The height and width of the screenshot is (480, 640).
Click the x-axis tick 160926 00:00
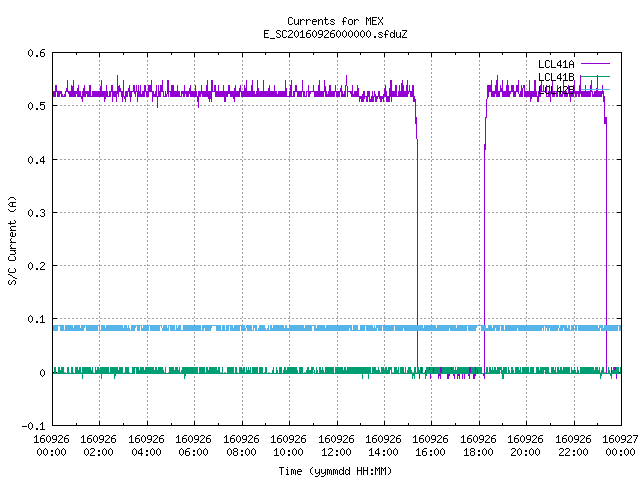51,445
